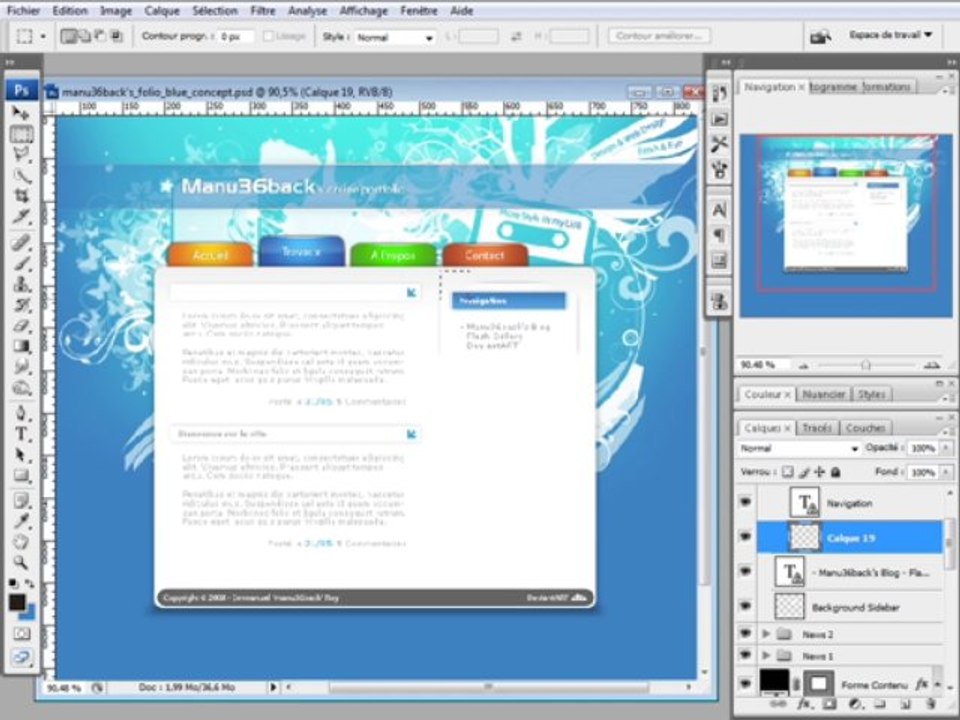Select the Hand tool

coord(21,542)
